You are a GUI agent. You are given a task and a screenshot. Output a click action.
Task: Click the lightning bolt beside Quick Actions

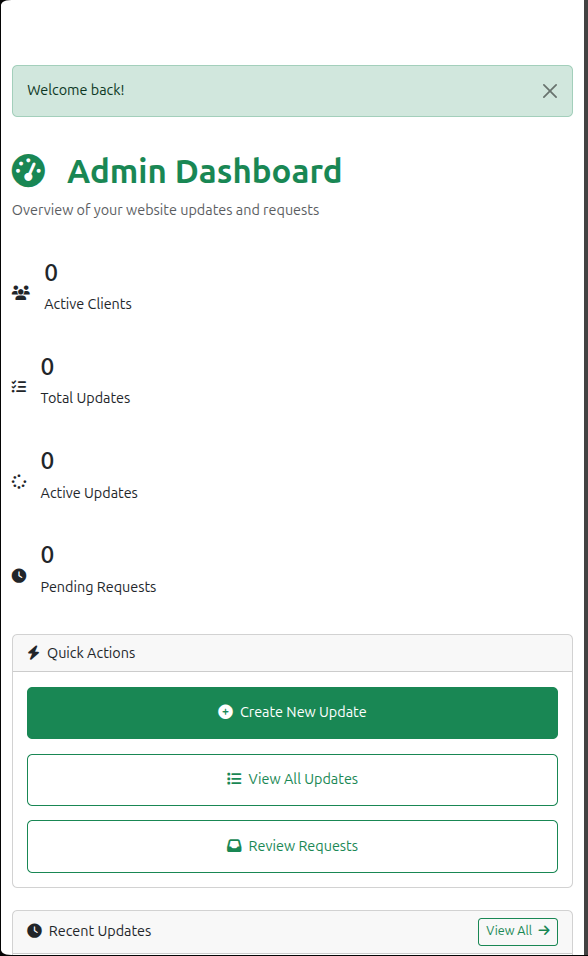35,652
